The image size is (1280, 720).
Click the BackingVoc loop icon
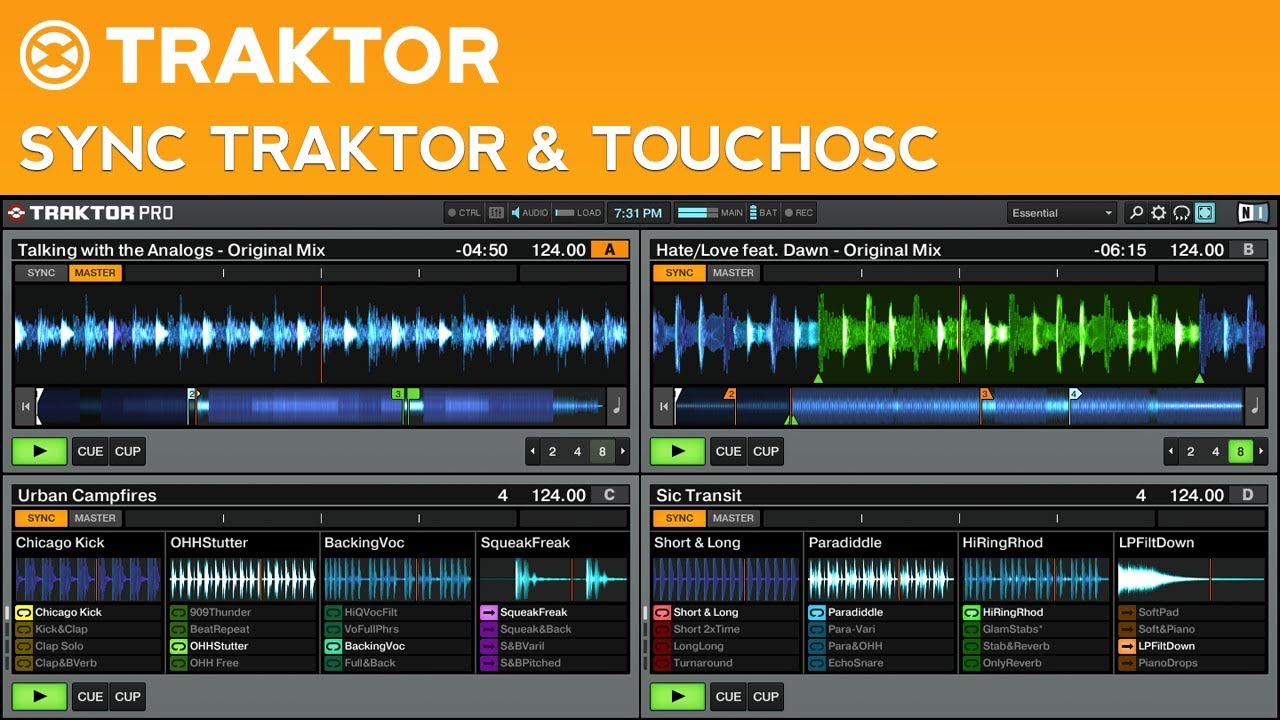click(333, 646)
